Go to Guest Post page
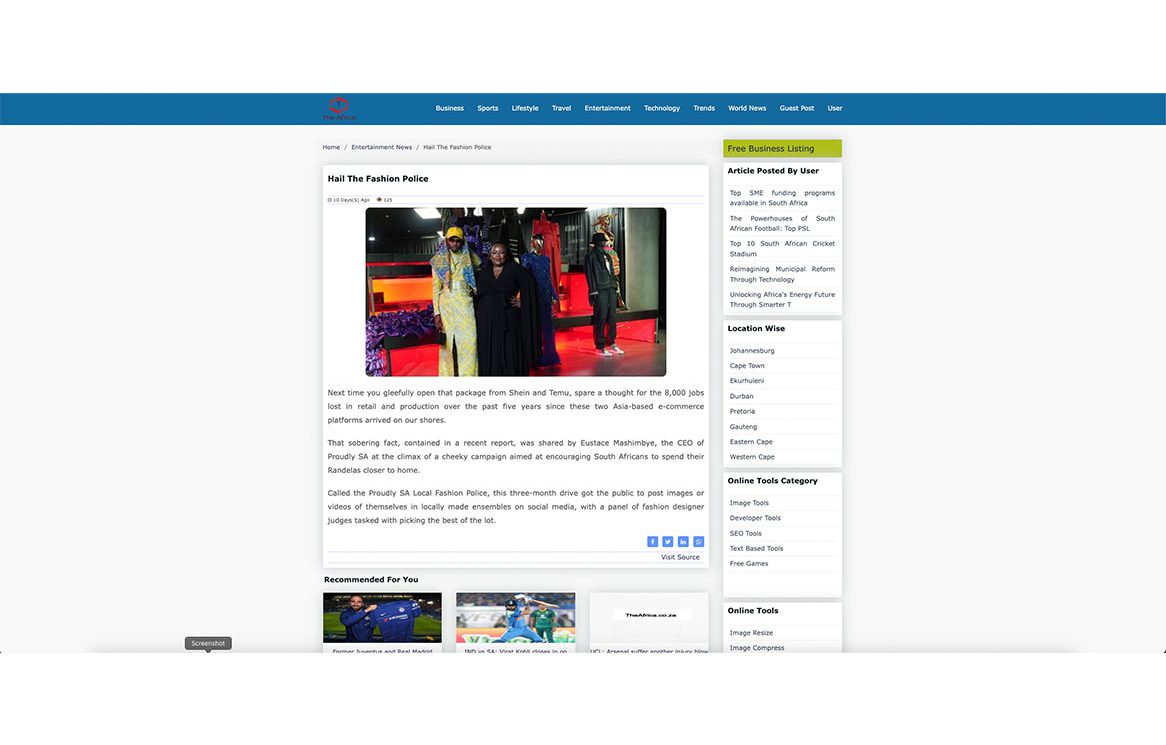This screenshot has width=1166, height=745. click(x=796, y=108)
